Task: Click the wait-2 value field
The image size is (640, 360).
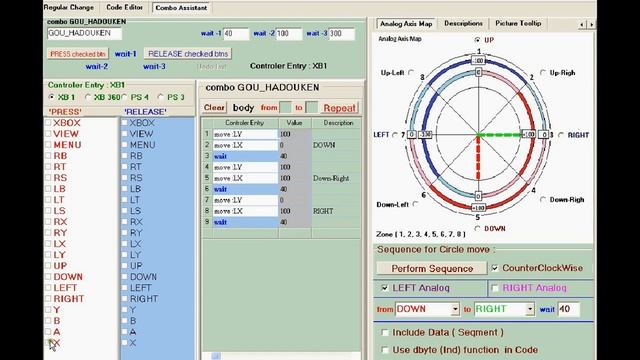Action: tap(289, 34)
